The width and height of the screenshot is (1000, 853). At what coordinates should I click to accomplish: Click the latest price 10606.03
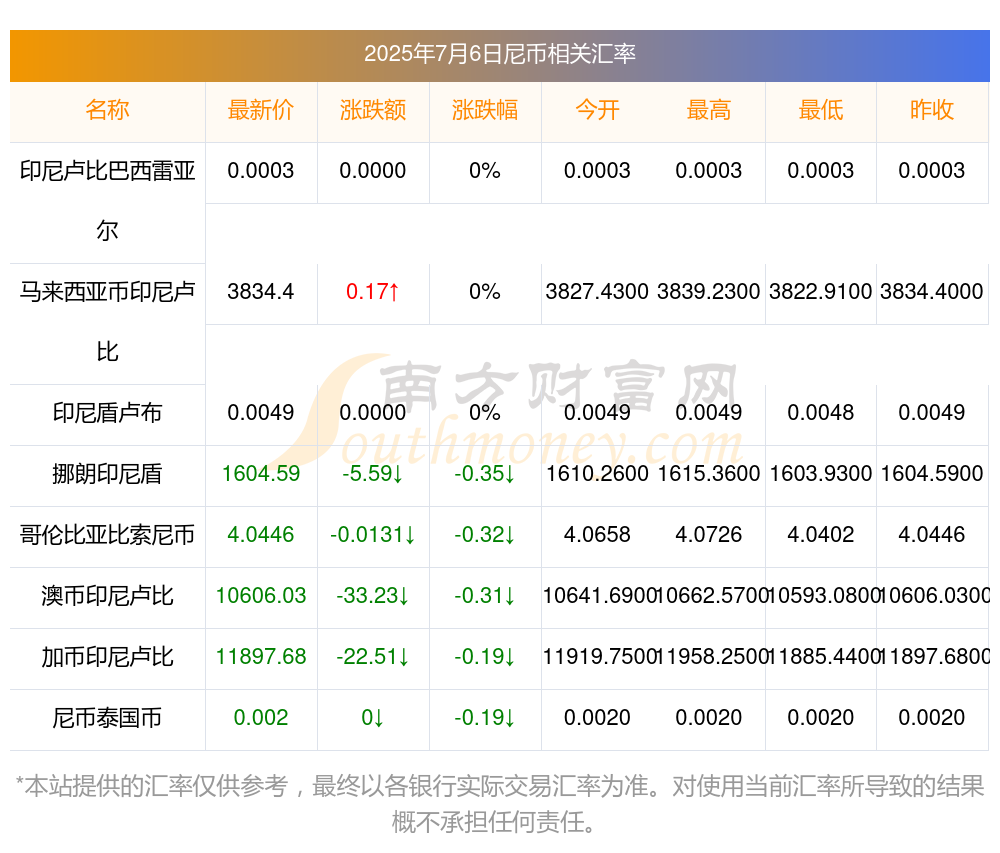(x=260, y=595)
